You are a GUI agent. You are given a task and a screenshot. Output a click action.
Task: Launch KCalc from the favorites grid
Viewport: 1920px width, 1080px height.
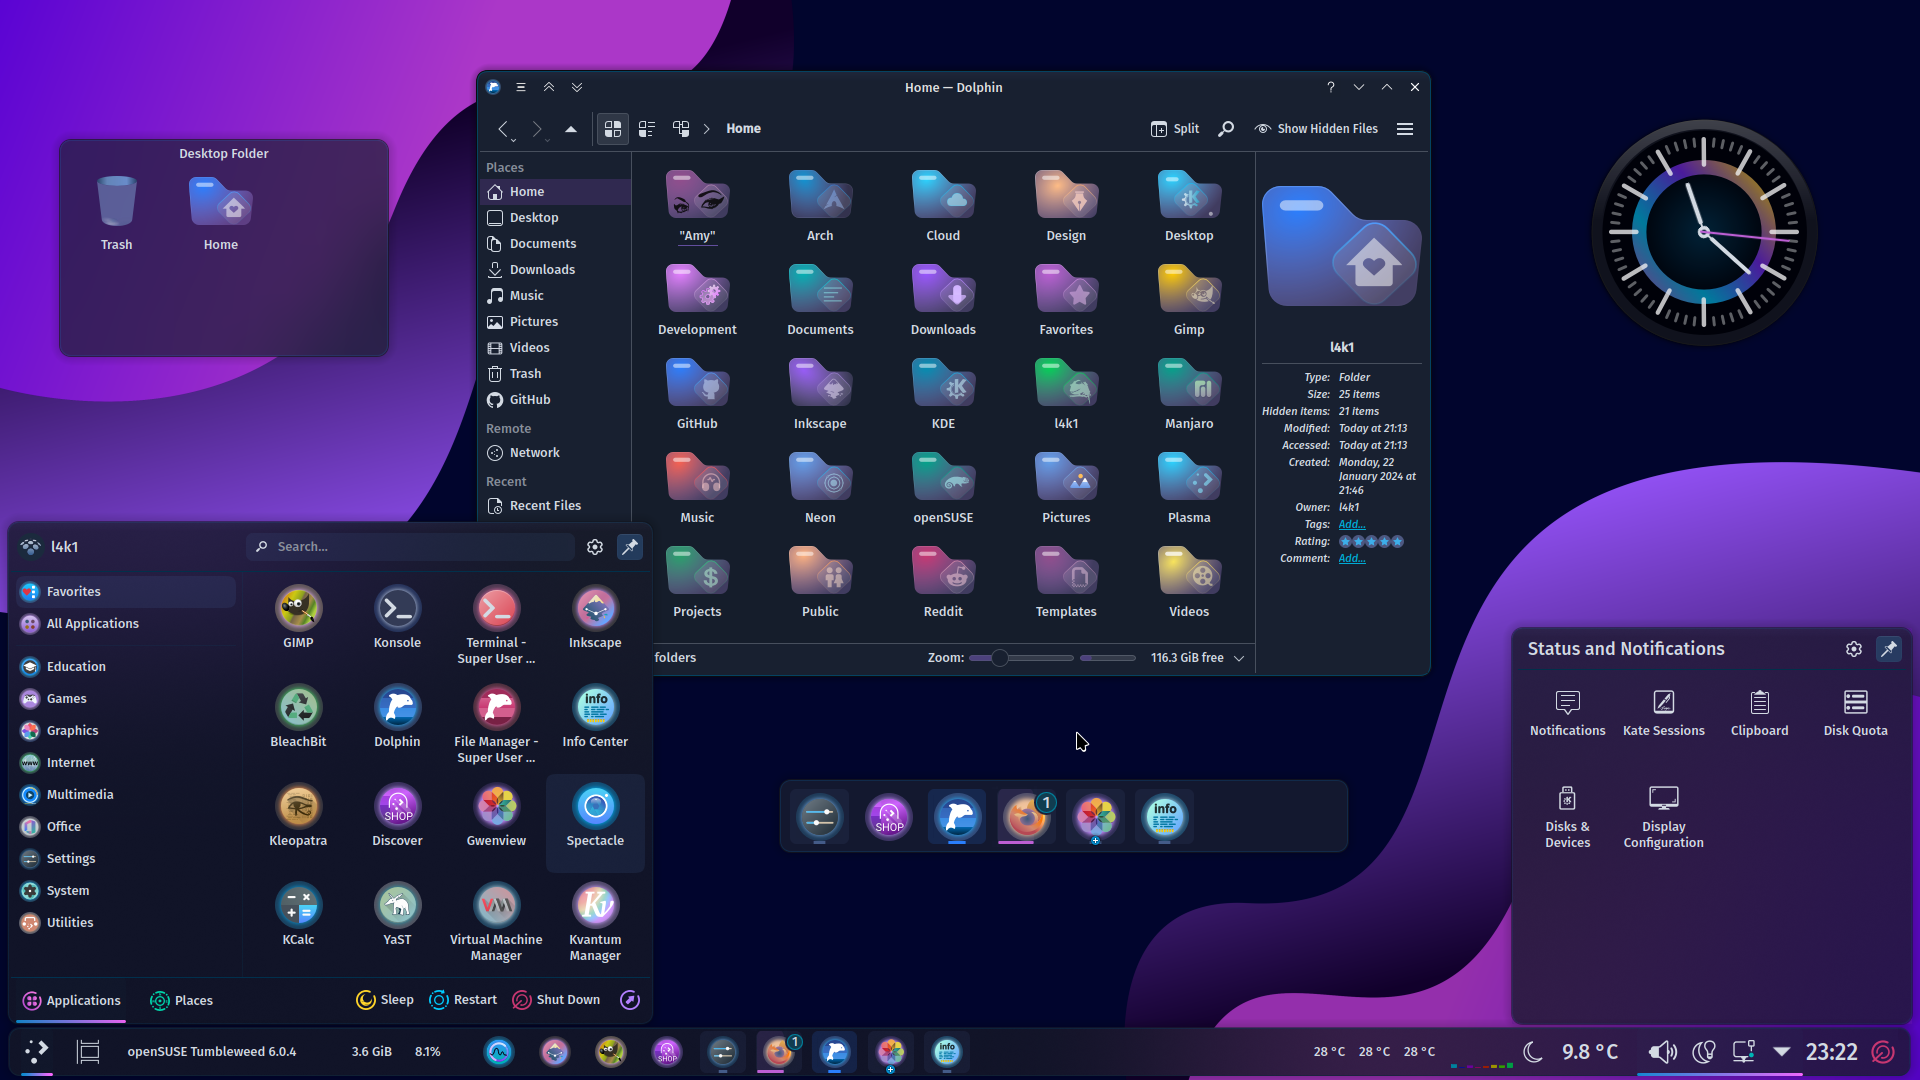(298, 914)
